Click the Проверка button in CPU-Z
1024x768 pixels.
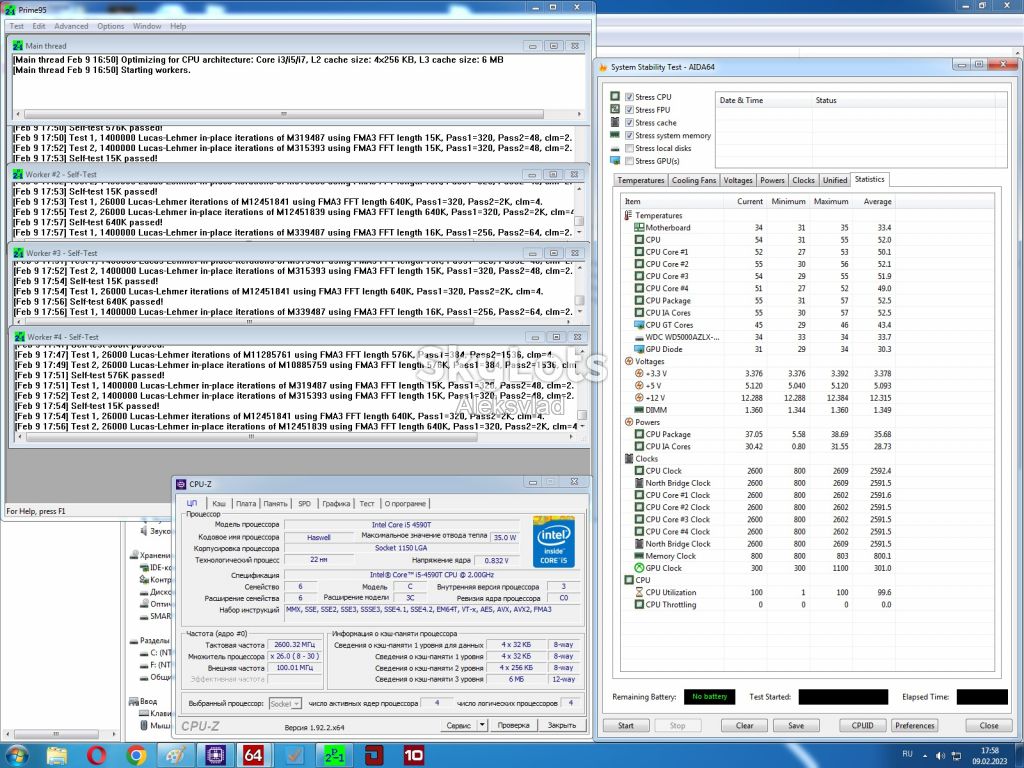pyautogui.click(x=513, y=725)
